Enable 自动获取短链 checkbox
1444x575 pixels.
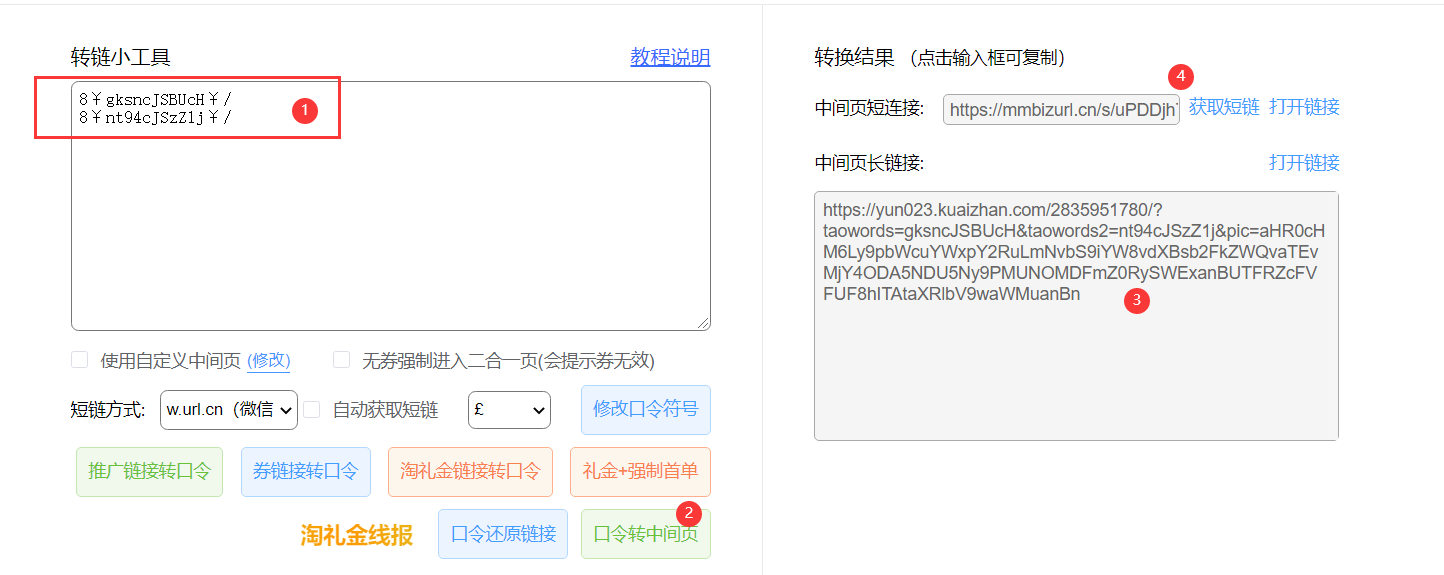pos(312,409)
